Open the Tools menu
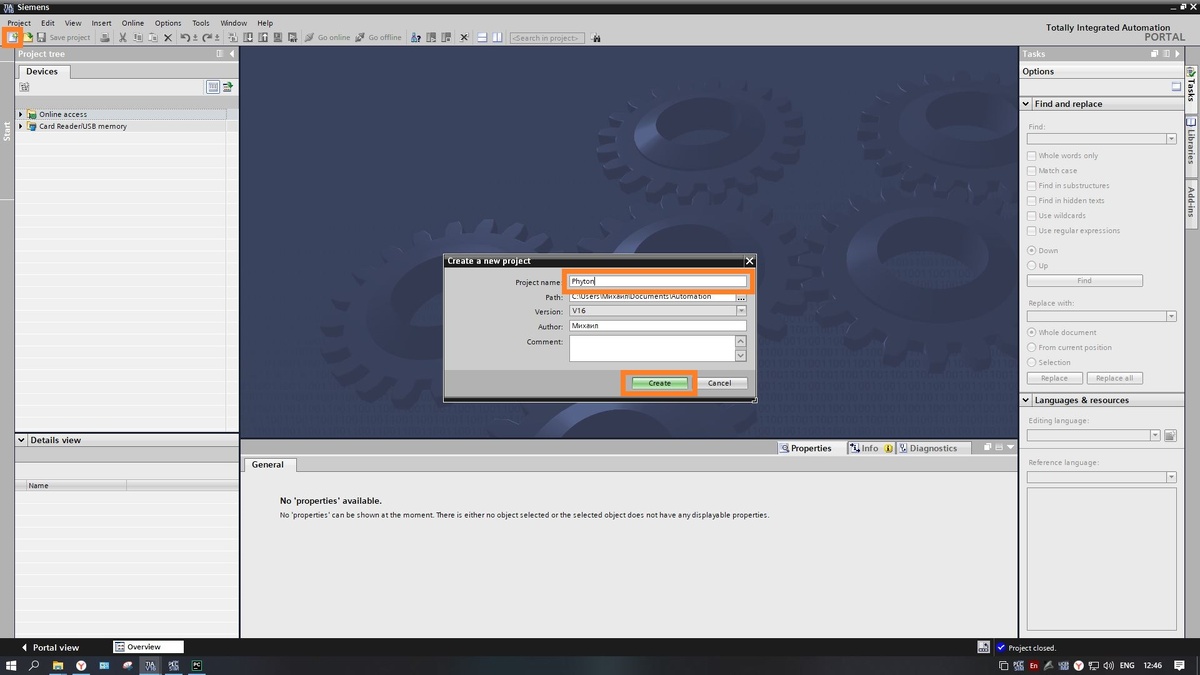Image resolution: width=1200 pixels, height=675 pixels. [x=201, y=23]
